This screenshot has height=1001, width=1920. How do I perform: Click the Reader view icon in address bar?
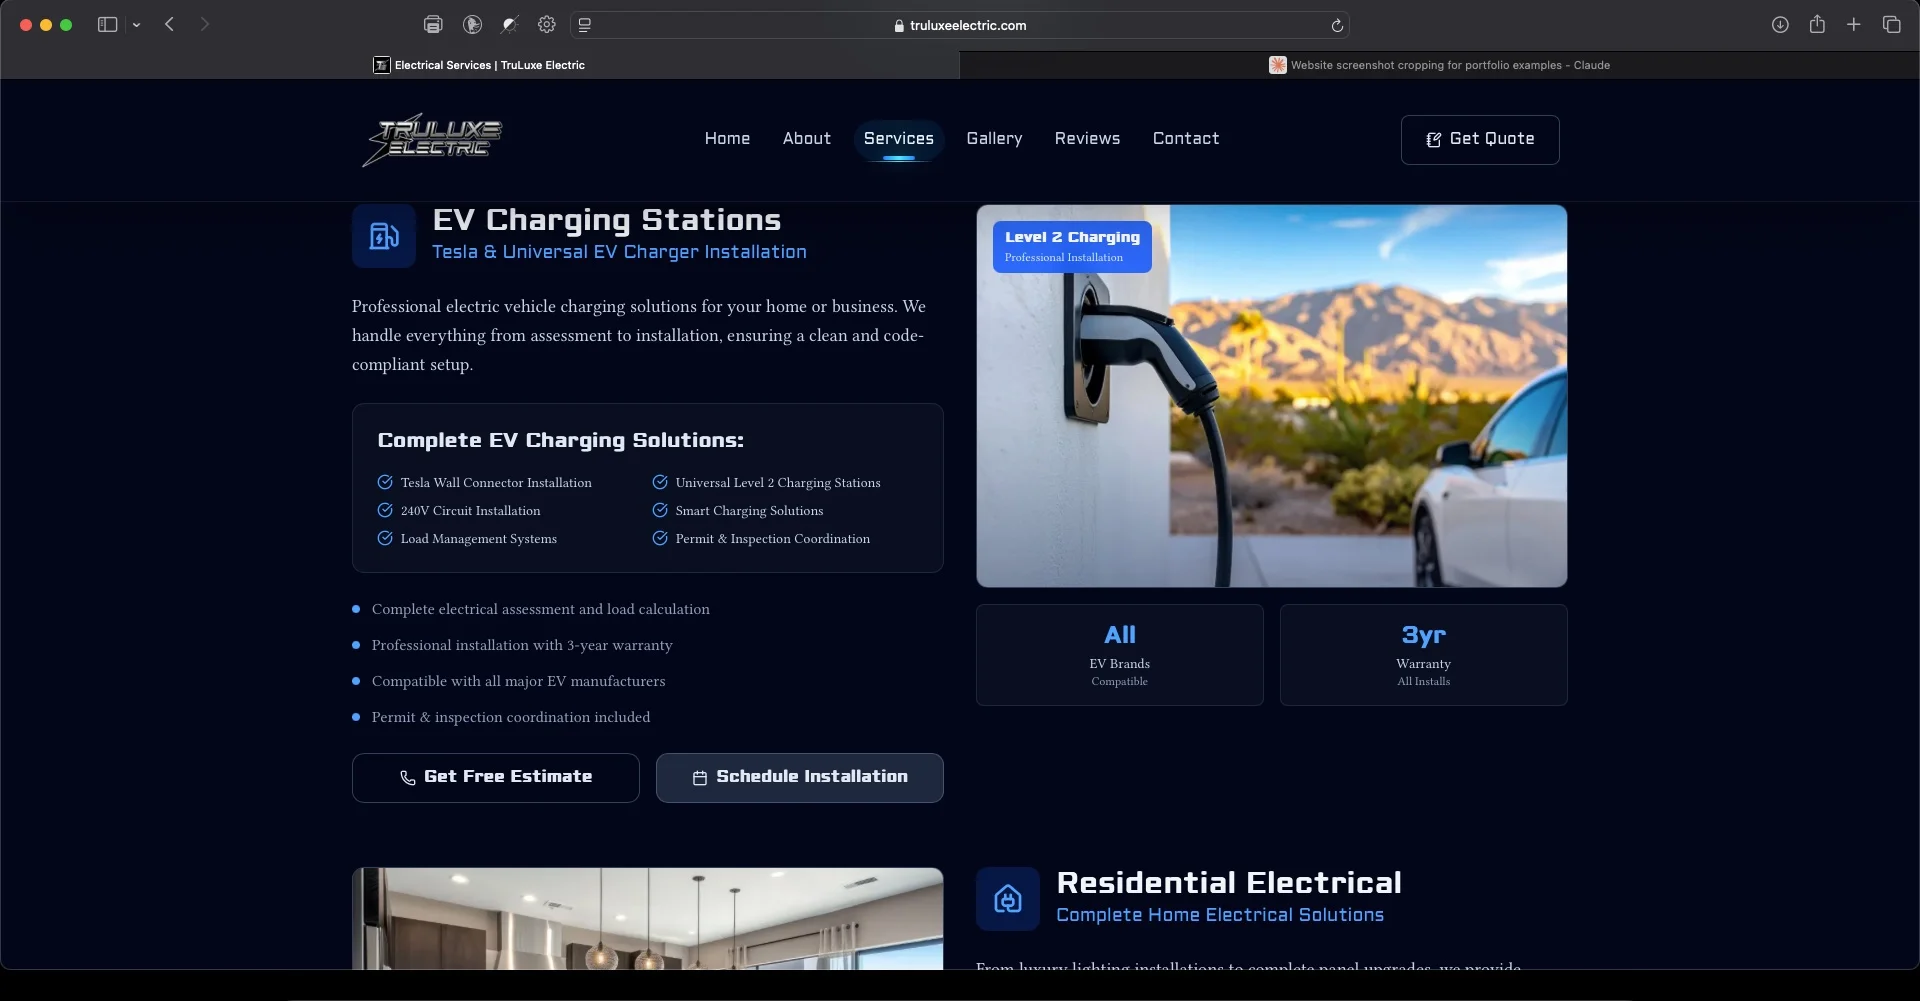click(585, 25)
